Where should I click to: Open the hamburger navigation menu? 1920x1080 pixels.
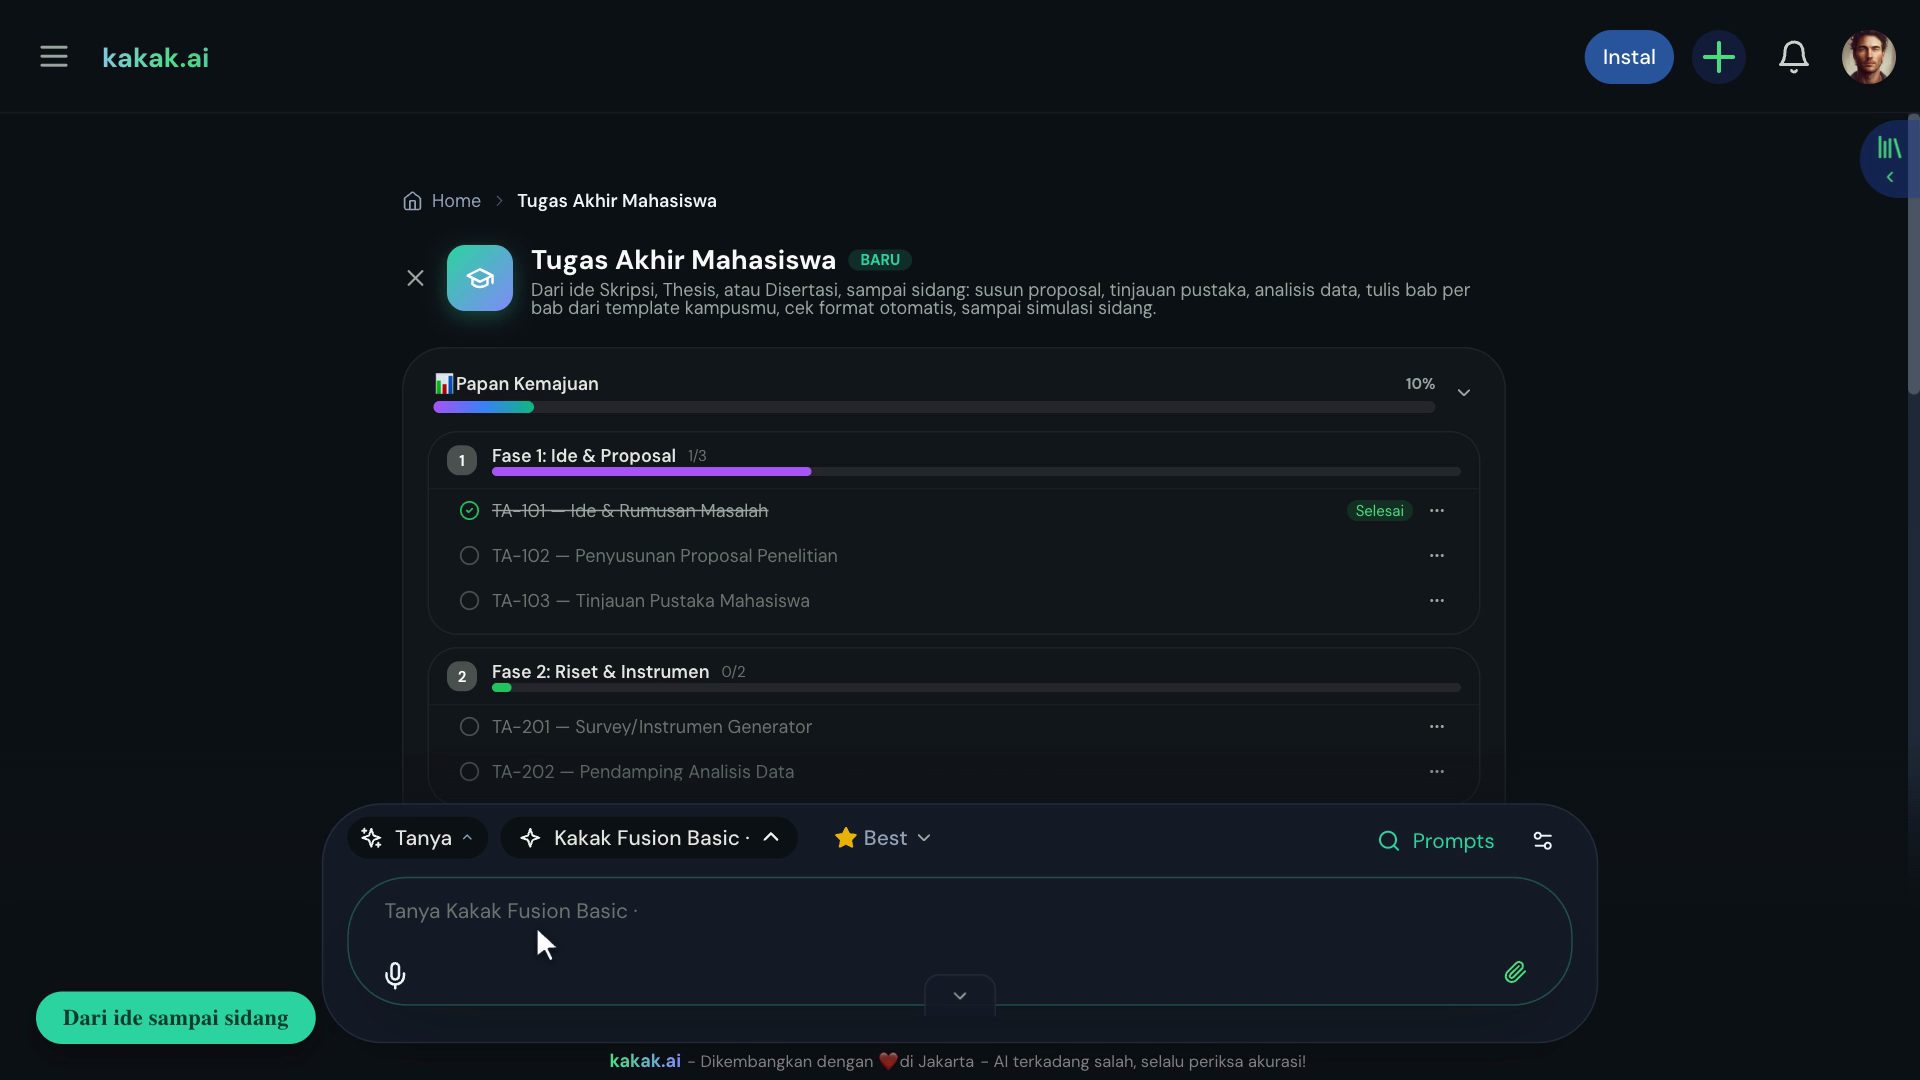click(x=54, y=57)
